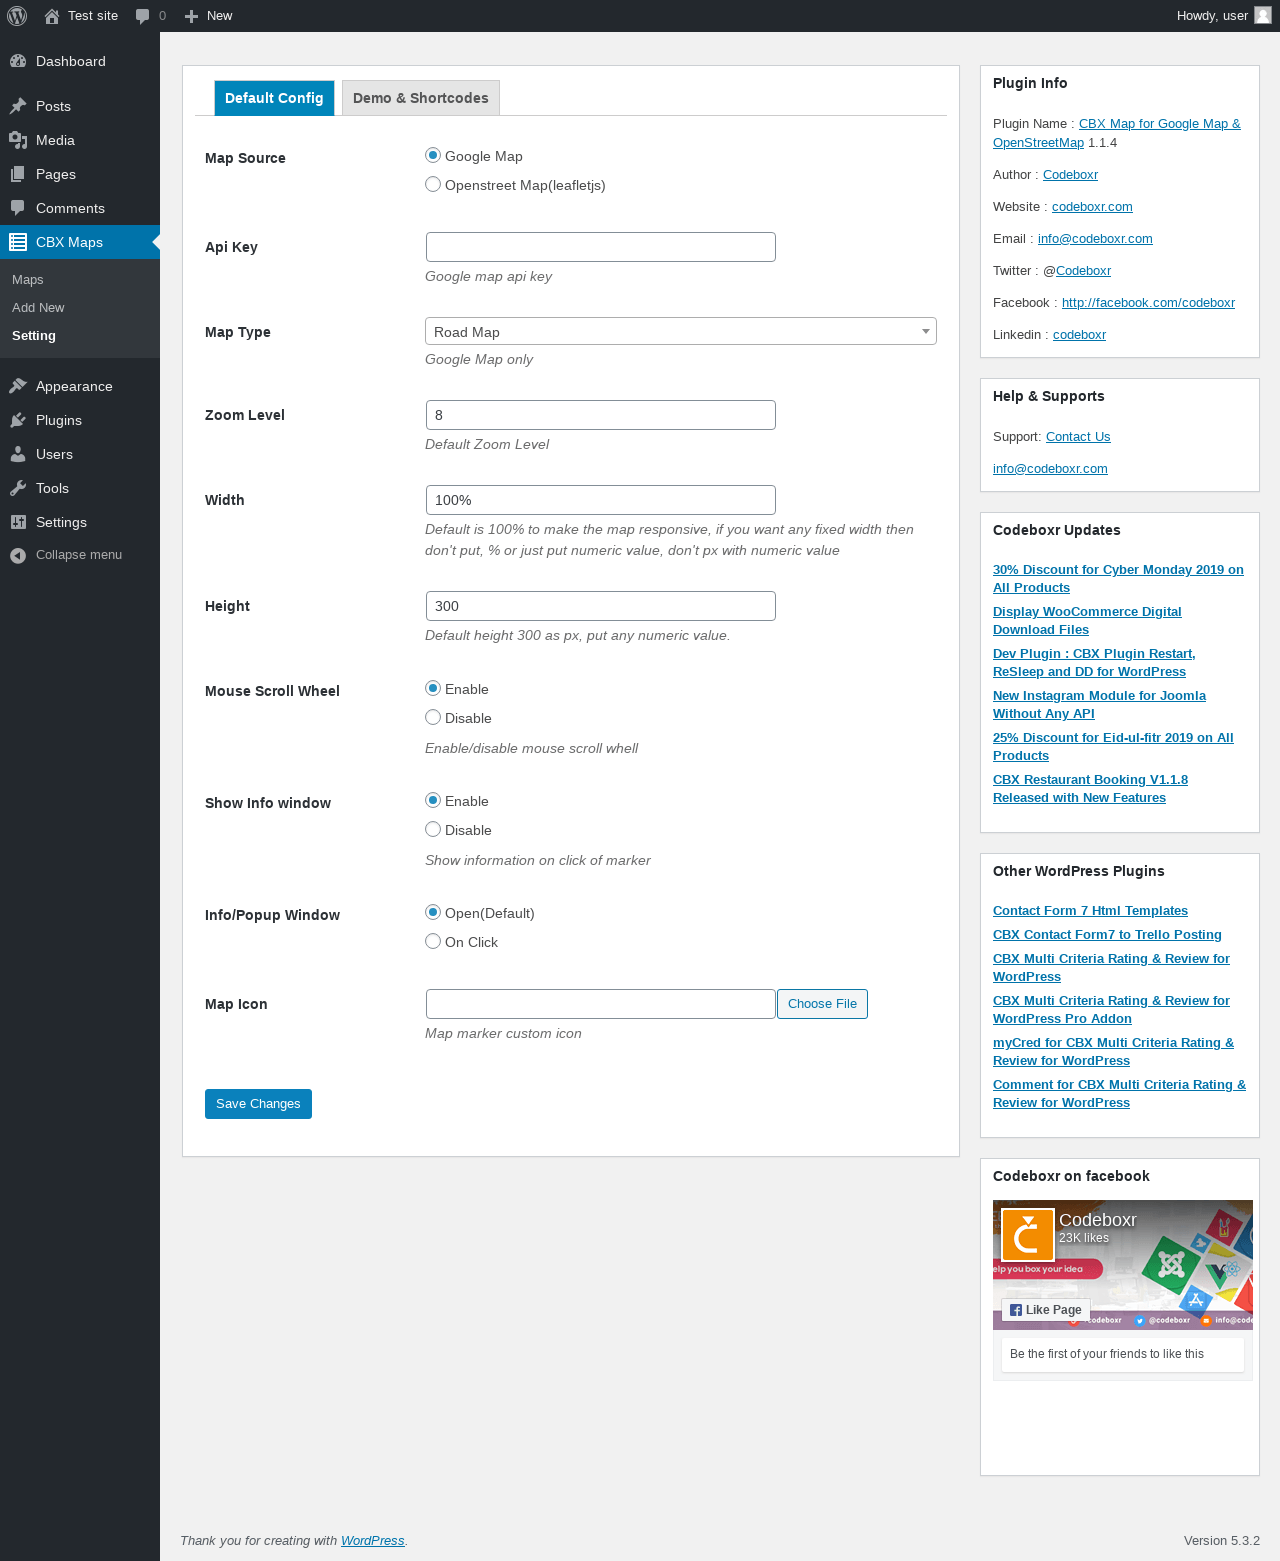This screenshot has height=1561, width=1280.
Task: Open 30% Discount for Cyber Monday link
Action: 1118,579
